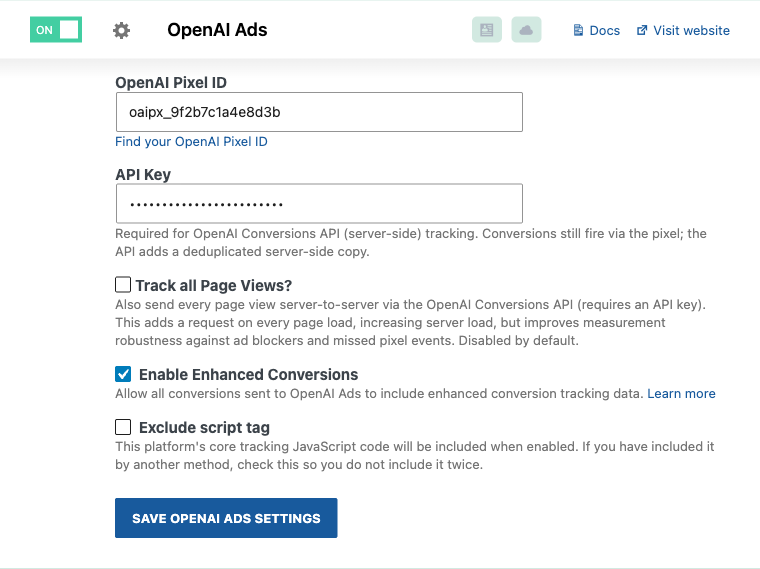The height and width of the screenshot is (569, 760).
Task: Click the Docs document icon
Action: (x=578, y=30)
